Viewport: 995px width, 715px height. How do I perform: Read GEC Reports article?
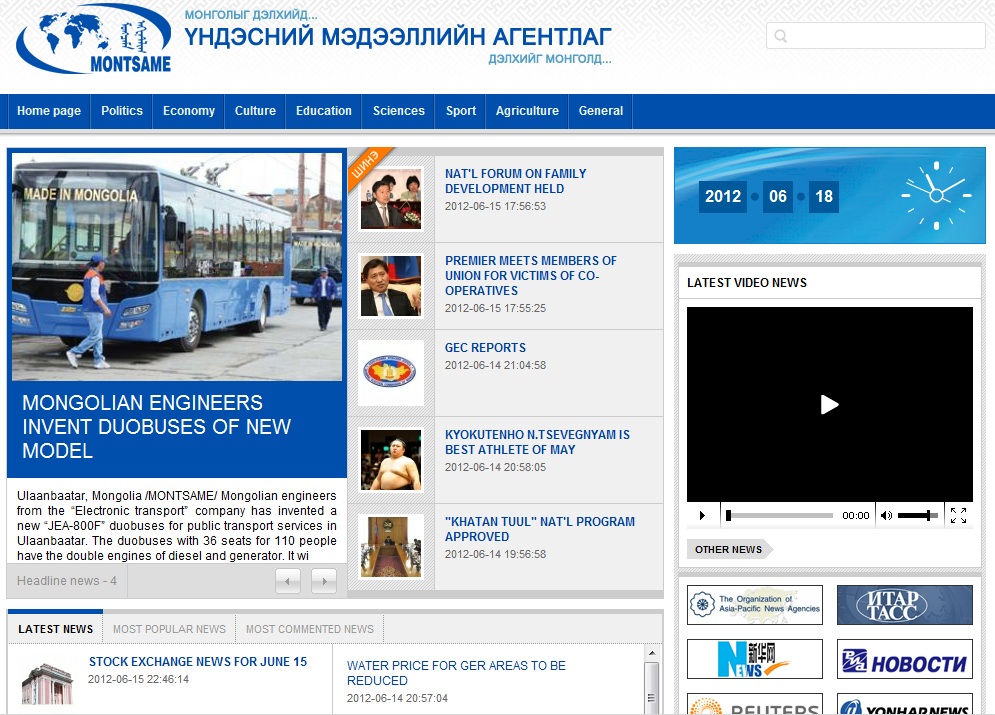tap(485, 348)
